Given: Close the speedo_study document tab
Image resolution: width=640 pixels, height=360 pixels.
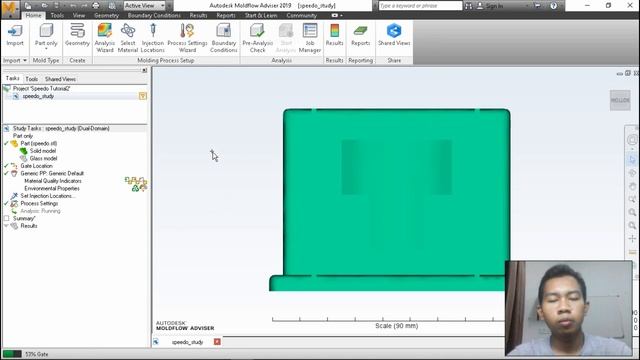Looking at the screenshot, I should (217, 342).
